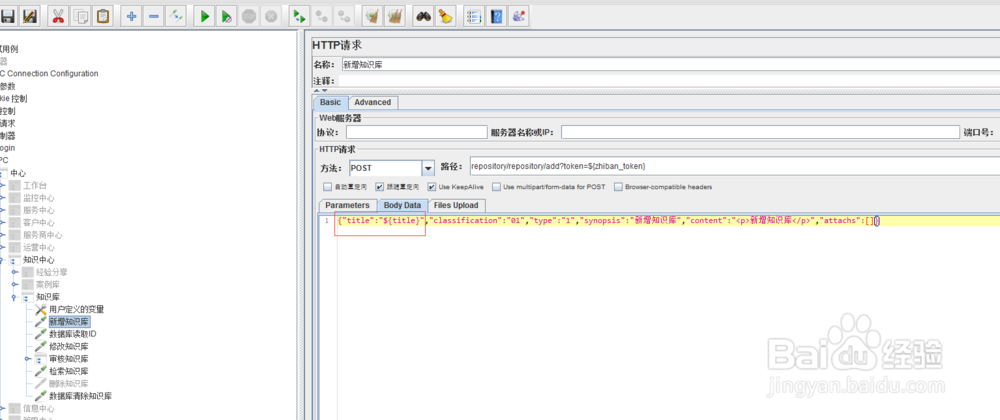Save the test plan with floppy icon
1000x420 pixels.
click(x=8, y=17)
